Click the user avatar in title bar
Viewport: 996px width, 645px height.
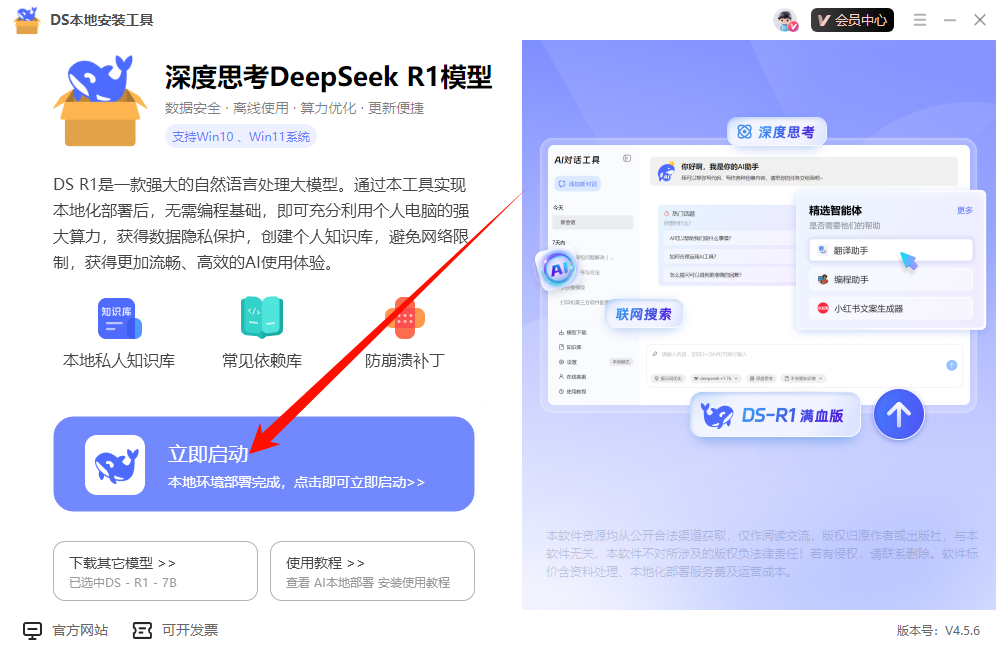click(x=785, y=20)
